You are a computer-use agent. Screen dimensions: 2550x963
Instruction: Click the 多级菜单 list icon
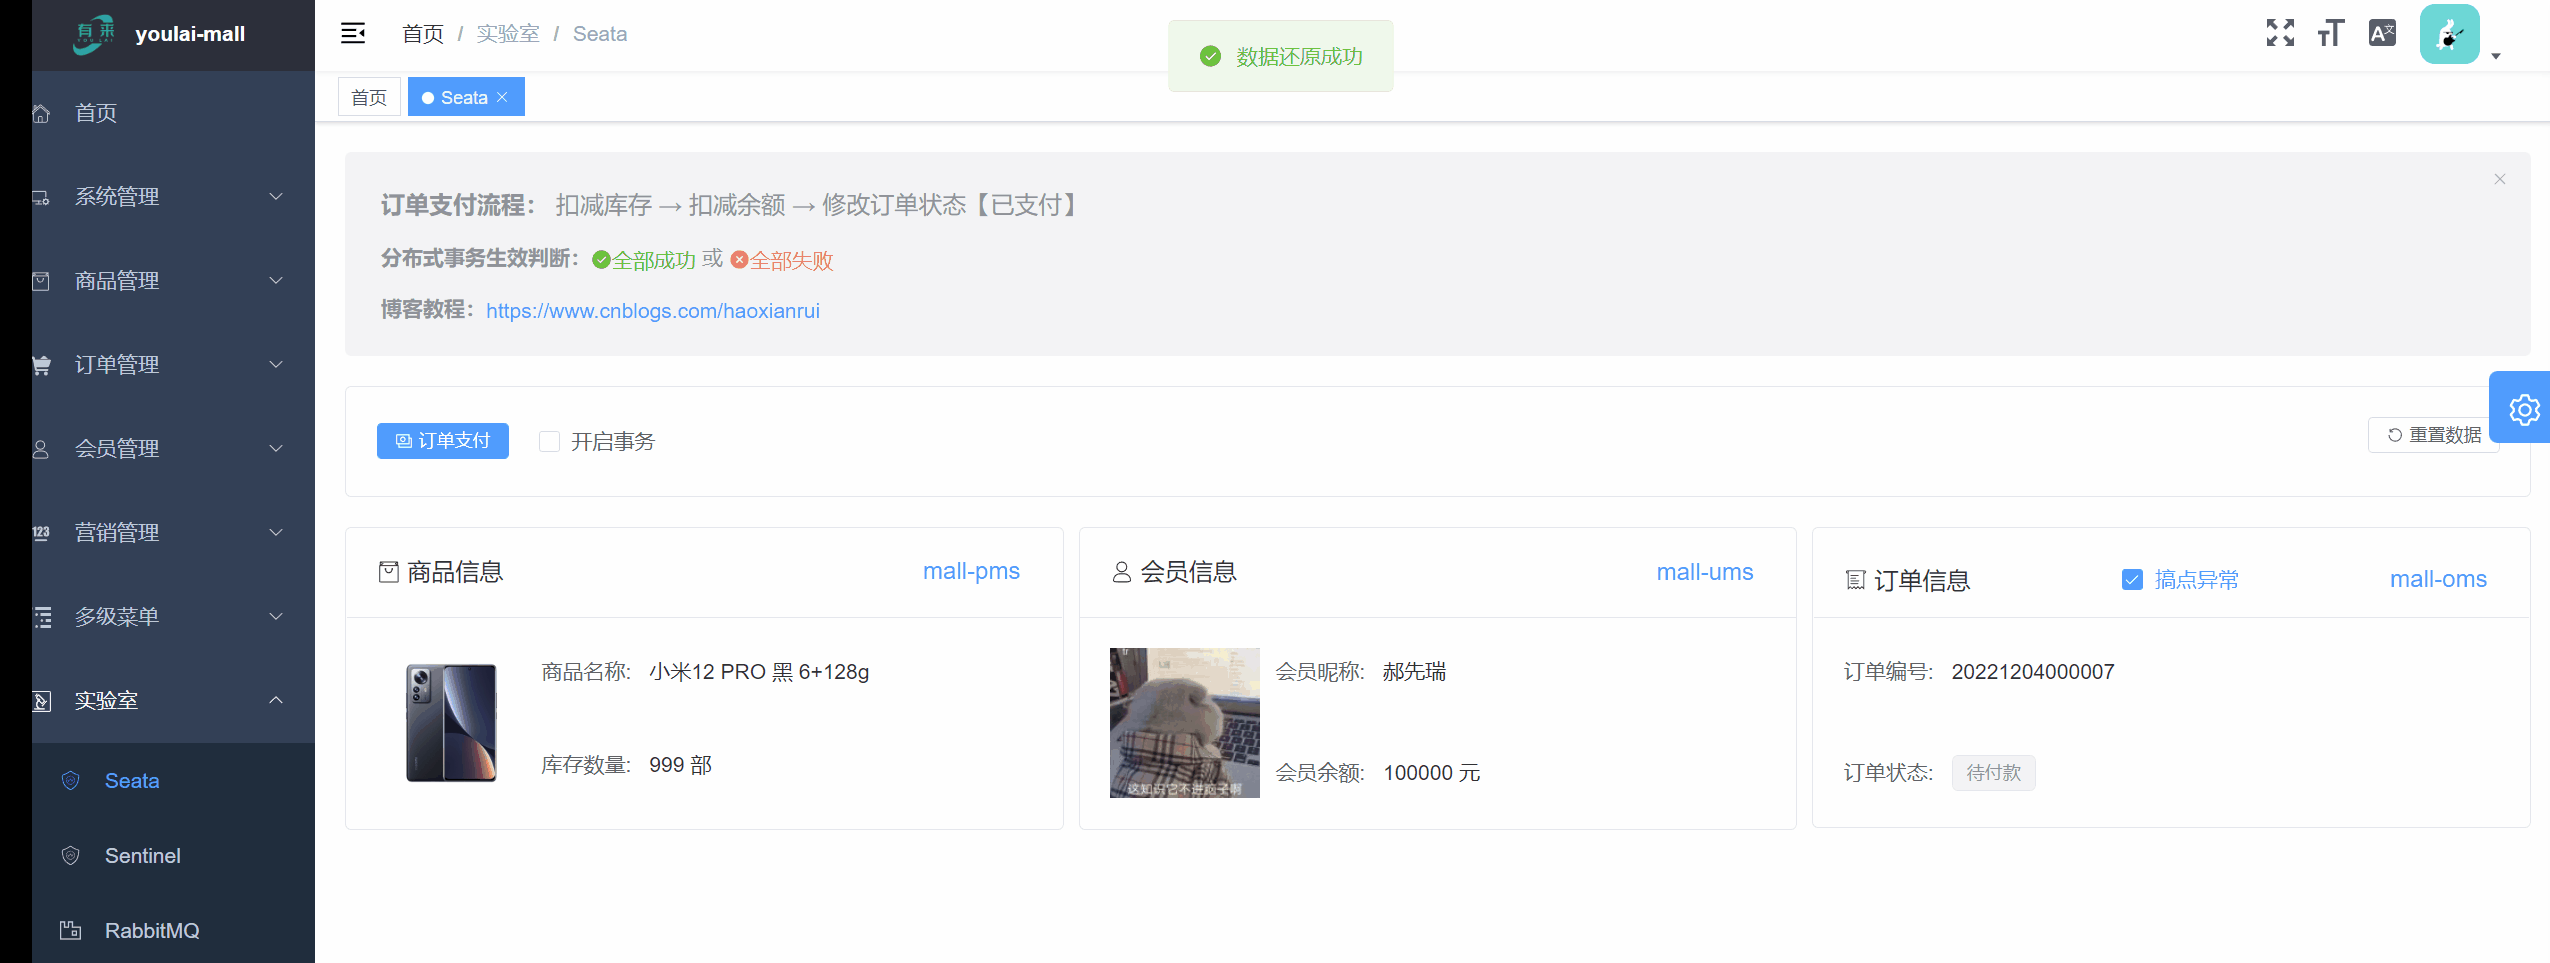click(x=41, y=617)
